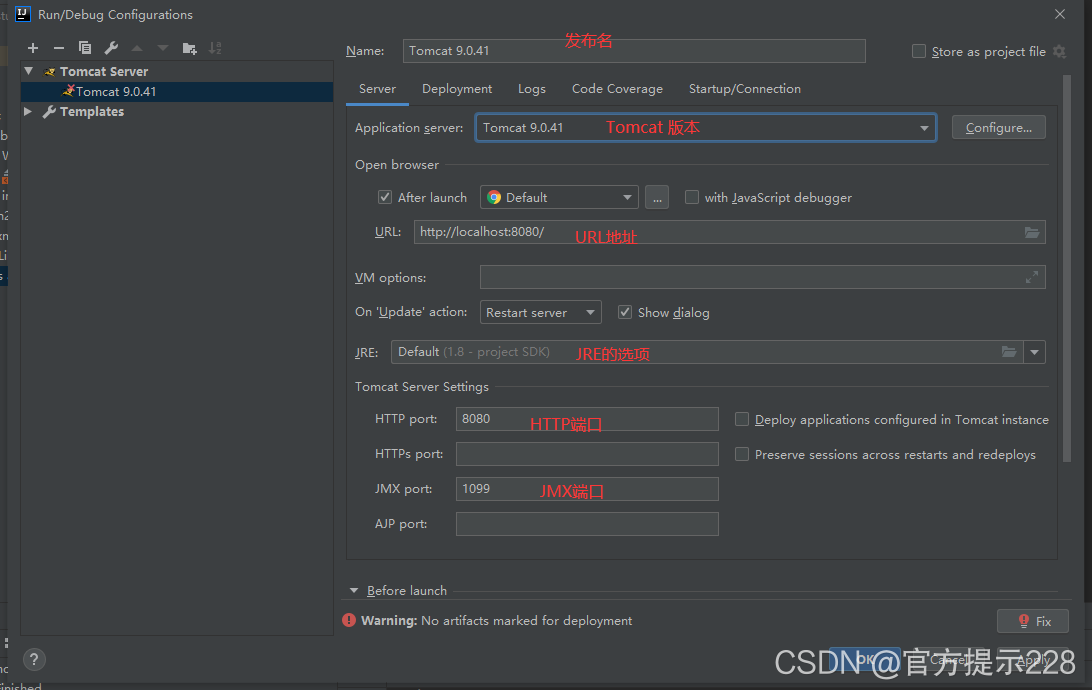
Task: Click in the VM options field
Action: tap(763, 277)
